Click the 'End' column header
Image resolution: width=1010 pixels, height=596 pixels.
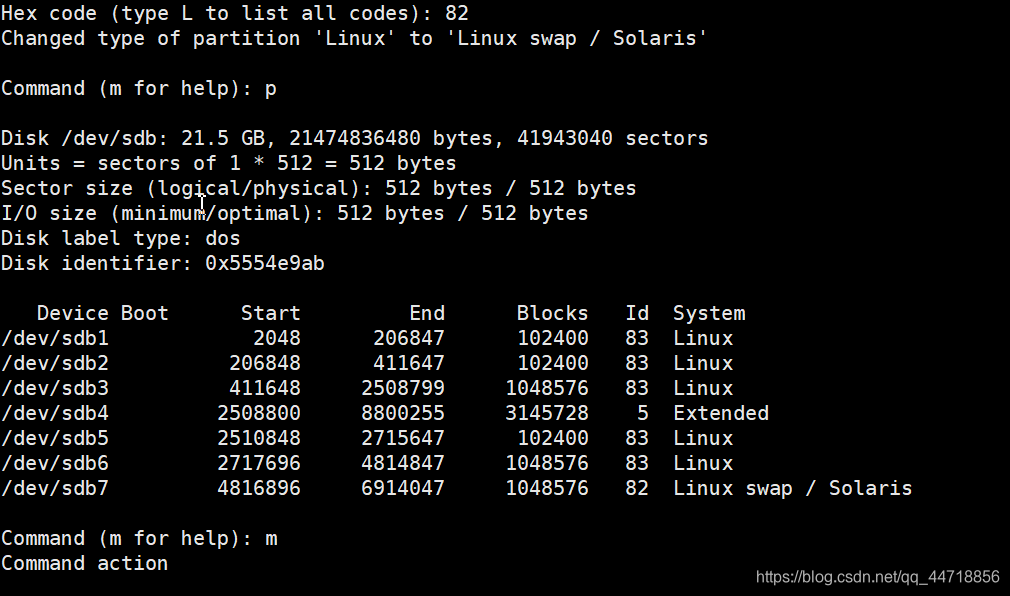[x=427, y=313]
